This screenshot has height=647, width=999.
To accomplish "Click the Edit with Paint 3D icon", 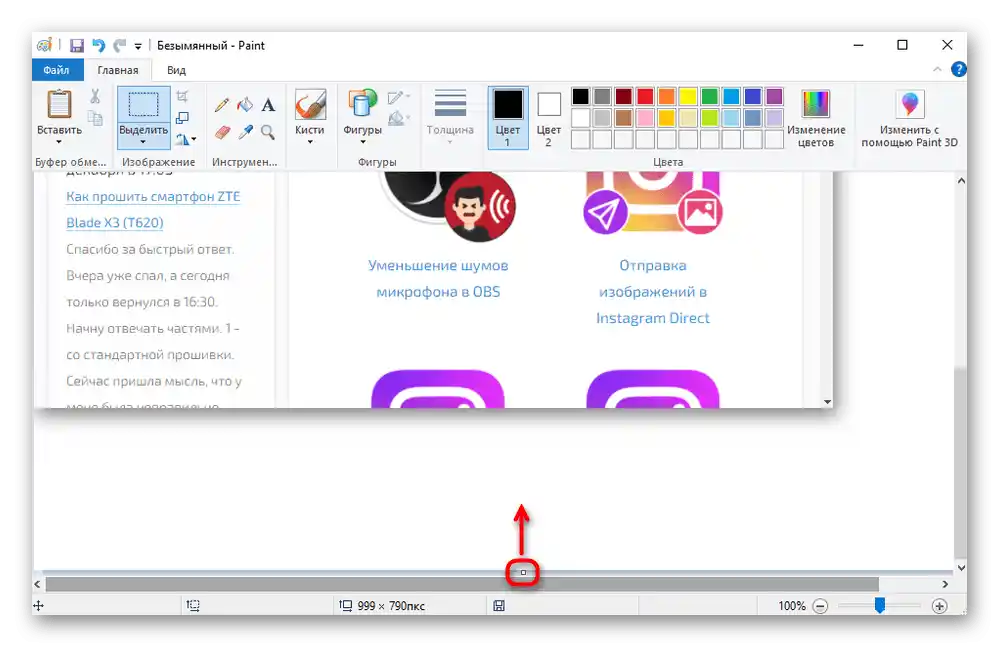I will click(x=910, y=104).
